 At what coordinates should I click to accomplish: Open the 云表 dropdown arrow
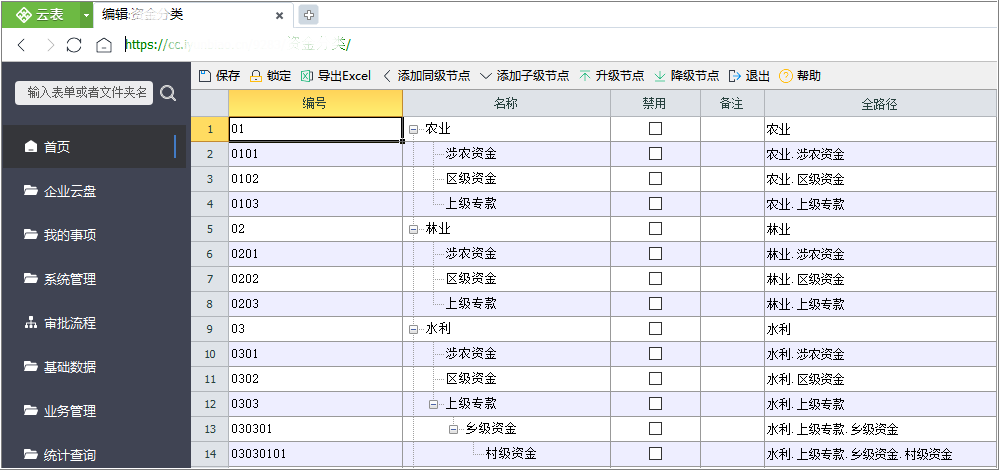pos(86,15)
